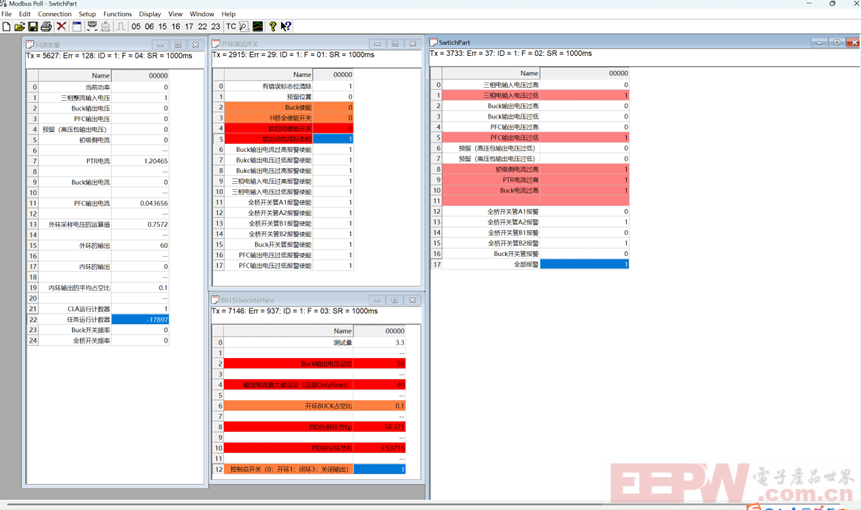Open the Help menu
Image resolution: width=861 pixels, height=510 pixels.
[x=228, y=14]
